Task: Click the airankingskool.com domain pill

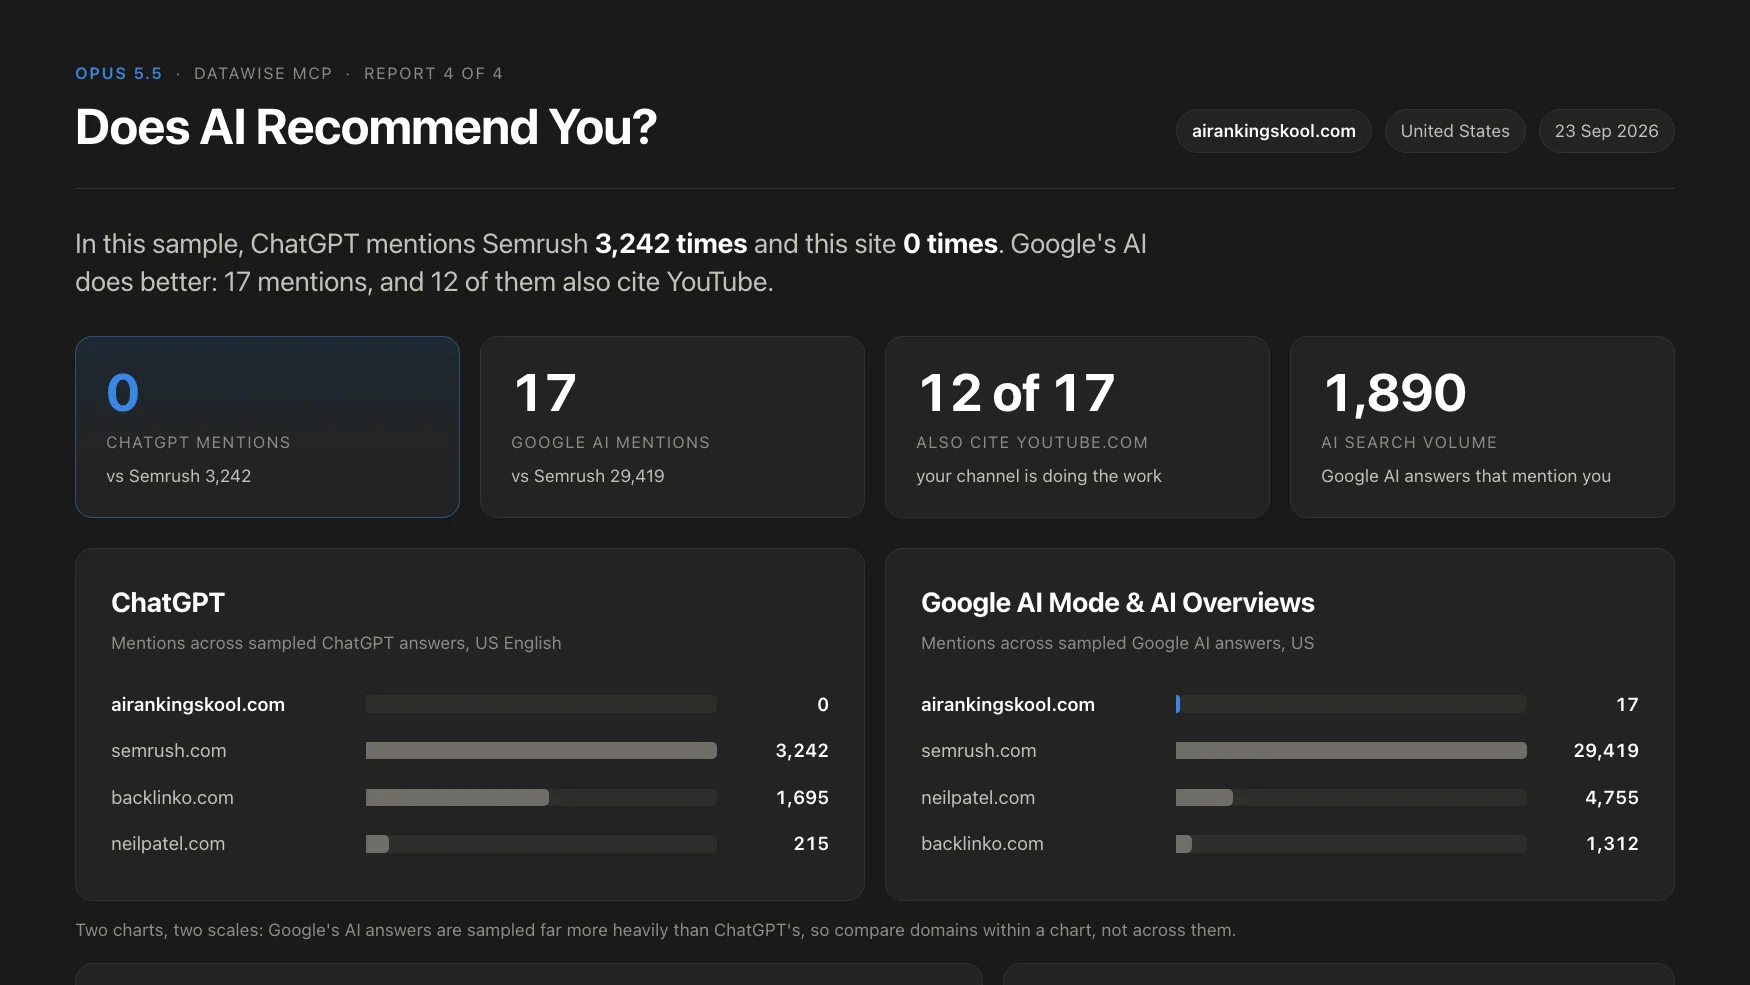Action: tap(1273, 131)
